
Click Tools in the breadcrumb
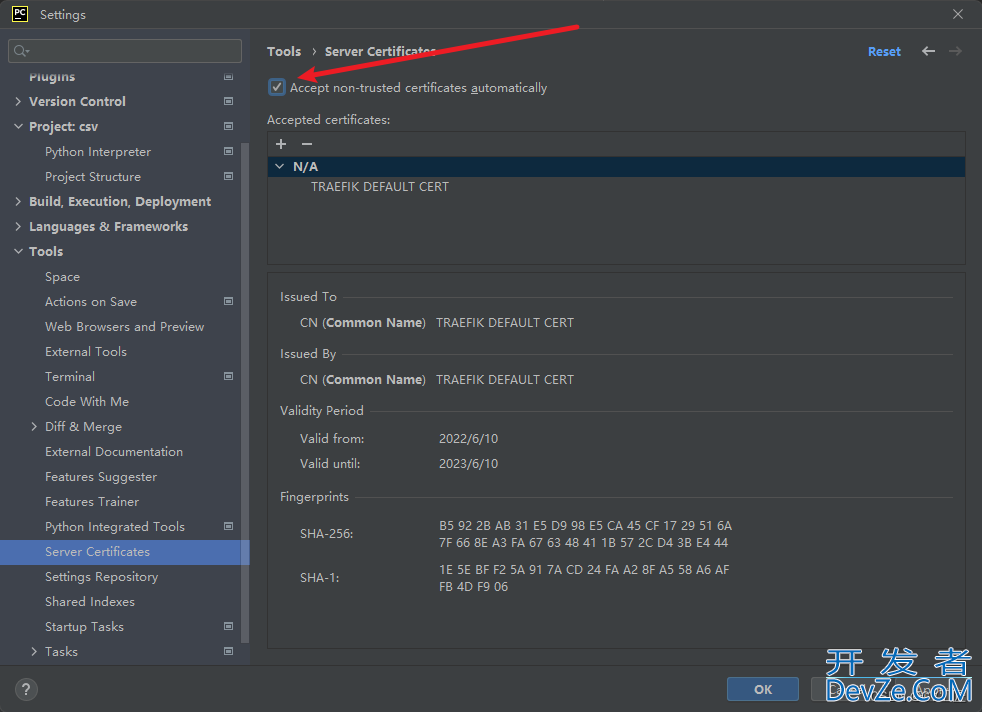coord(284,51)
